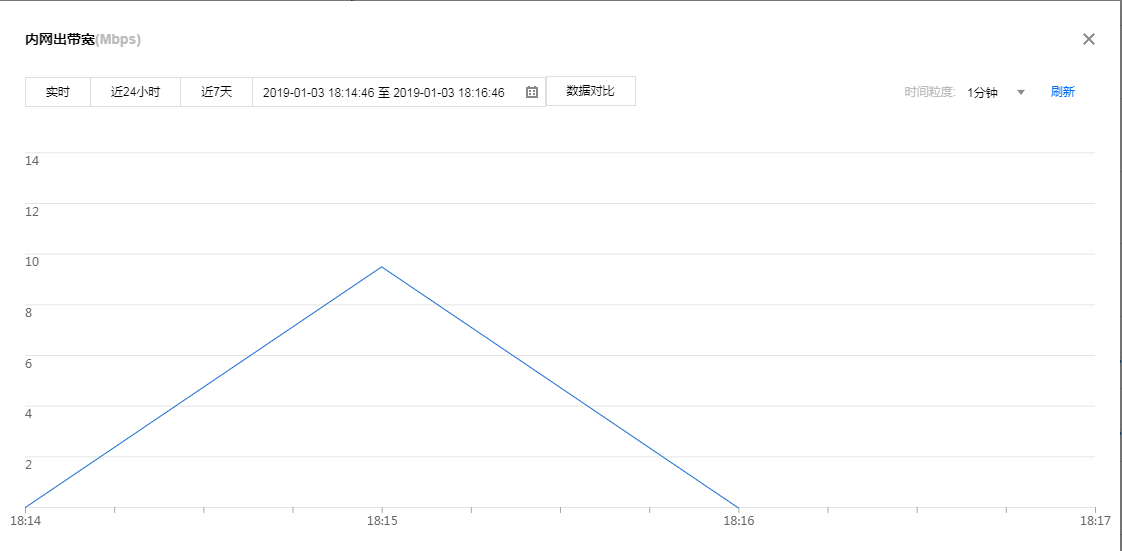Show the 近7天 time range
The image size is (1122, 551).
click(x=216, y=92)
